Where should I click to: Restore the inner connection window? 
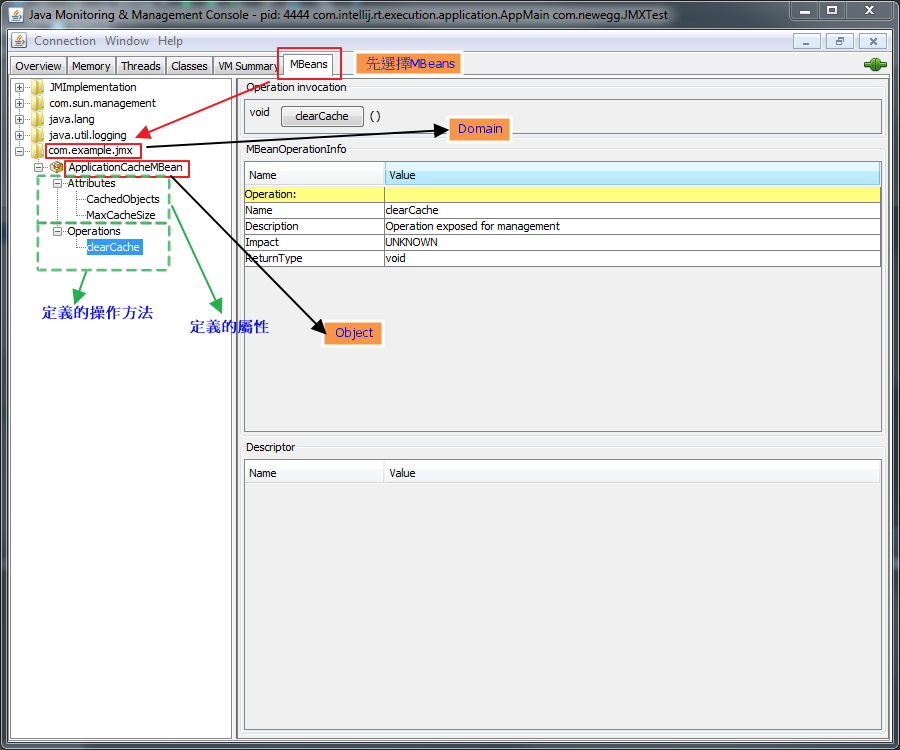coord(840,41)
